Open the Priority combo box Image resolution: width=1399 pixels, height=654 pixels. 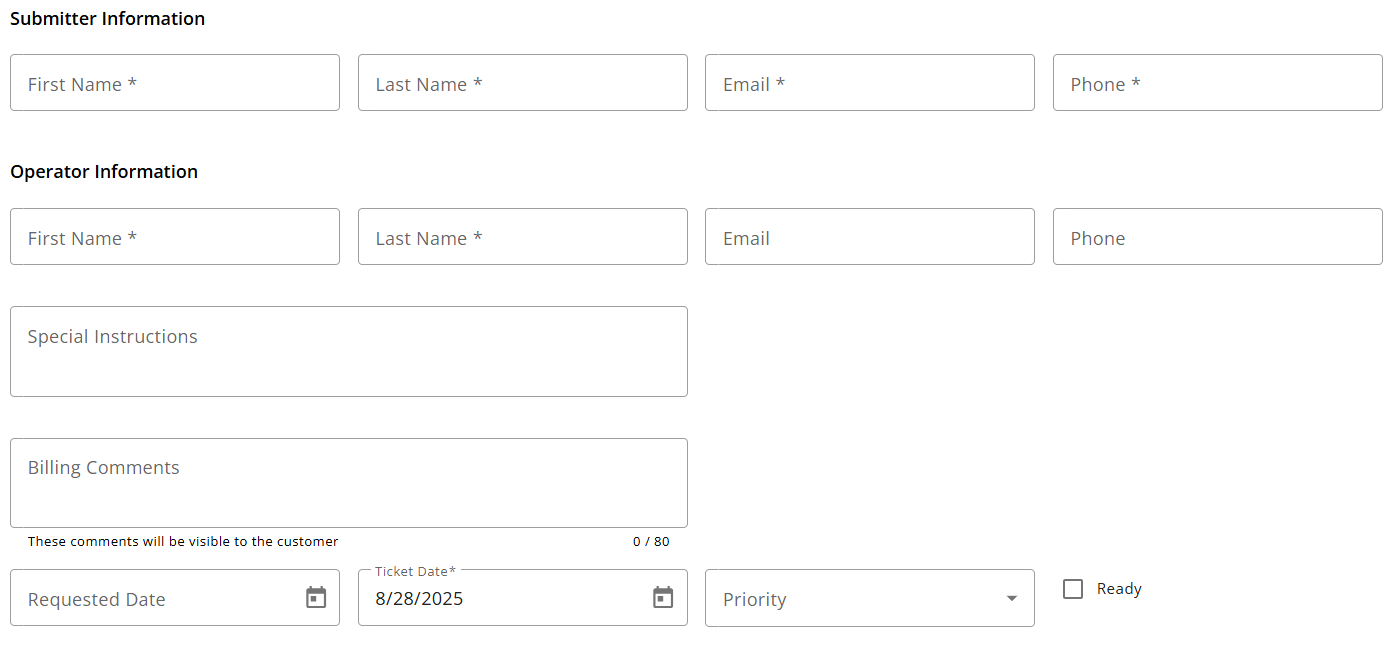pos(855,599)
